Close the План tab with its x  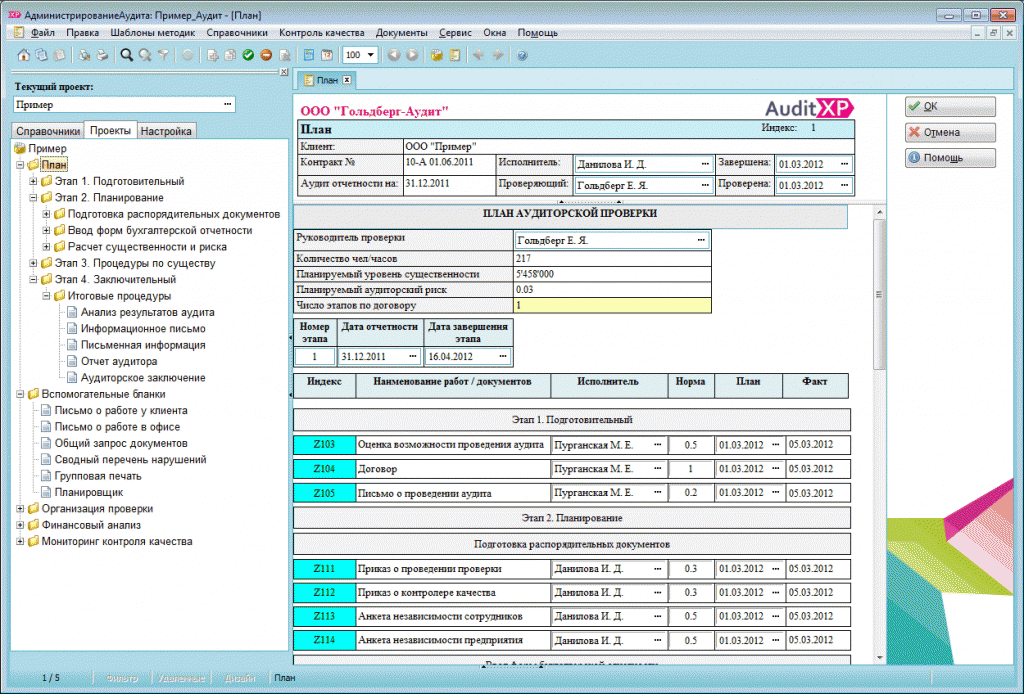click(347, 80)
